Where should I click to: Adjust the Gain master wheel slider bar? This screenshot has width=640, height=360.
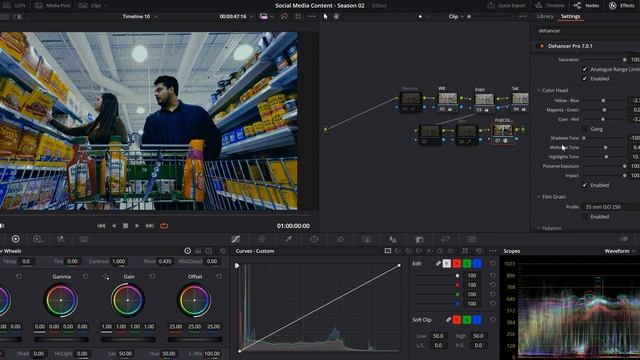click(128, 340)
